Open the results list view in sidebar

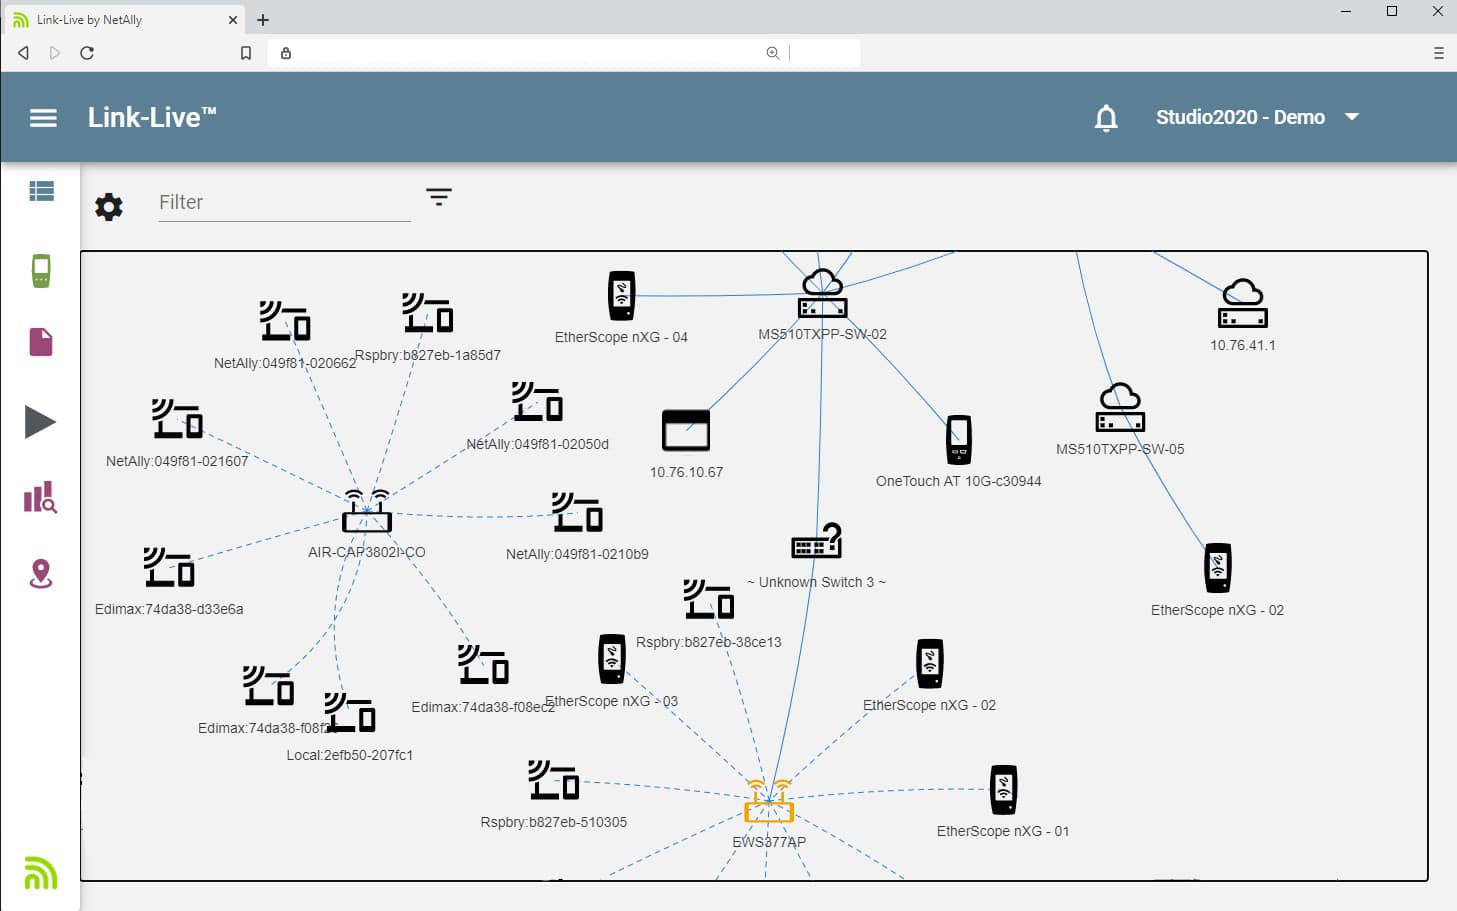41,191
